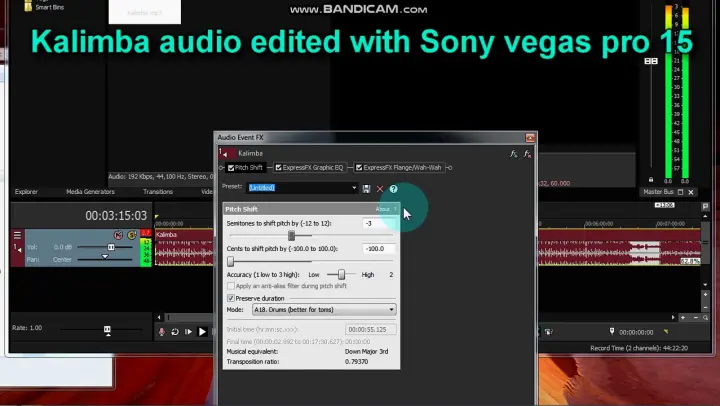
Task: Uncheck Preserve duration checkbox
Action: click(x=231, y=298)
